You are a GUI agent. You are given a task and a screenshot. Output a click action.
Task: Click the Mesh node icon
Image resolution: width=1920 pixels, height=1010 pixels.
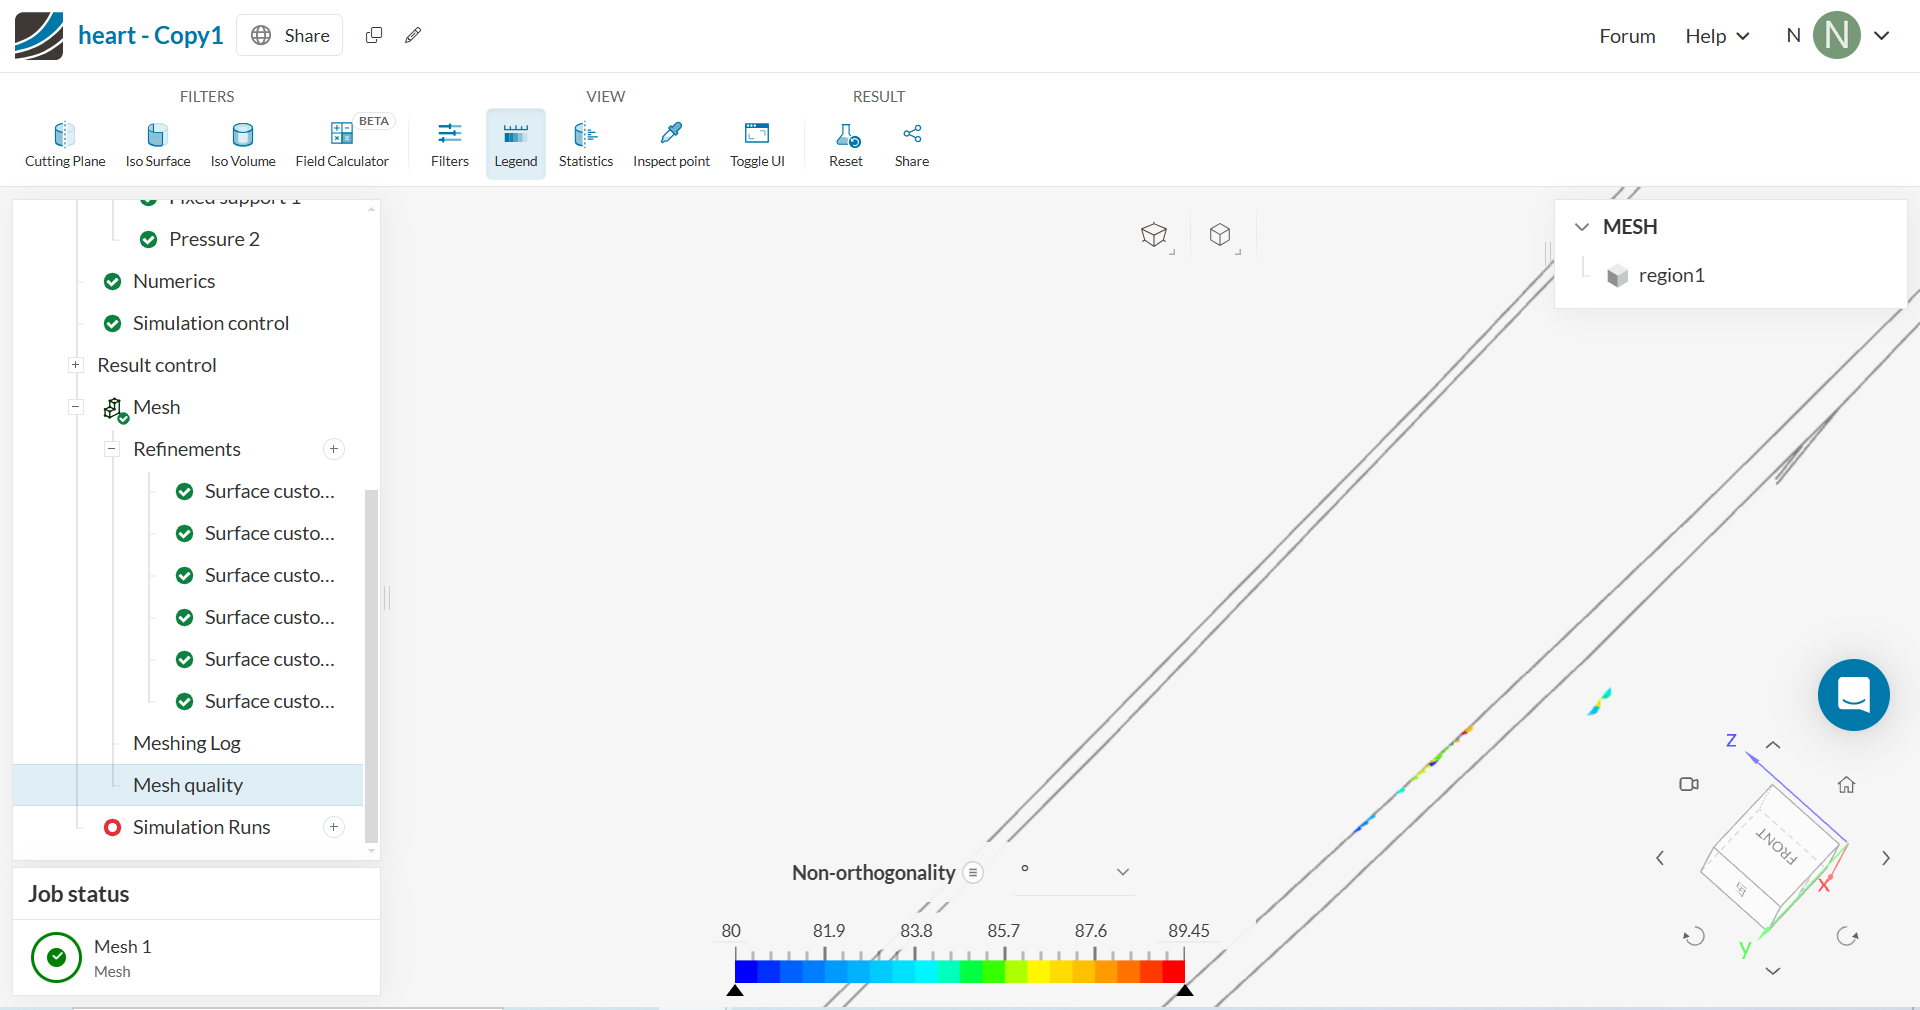(x=114, y=408)
